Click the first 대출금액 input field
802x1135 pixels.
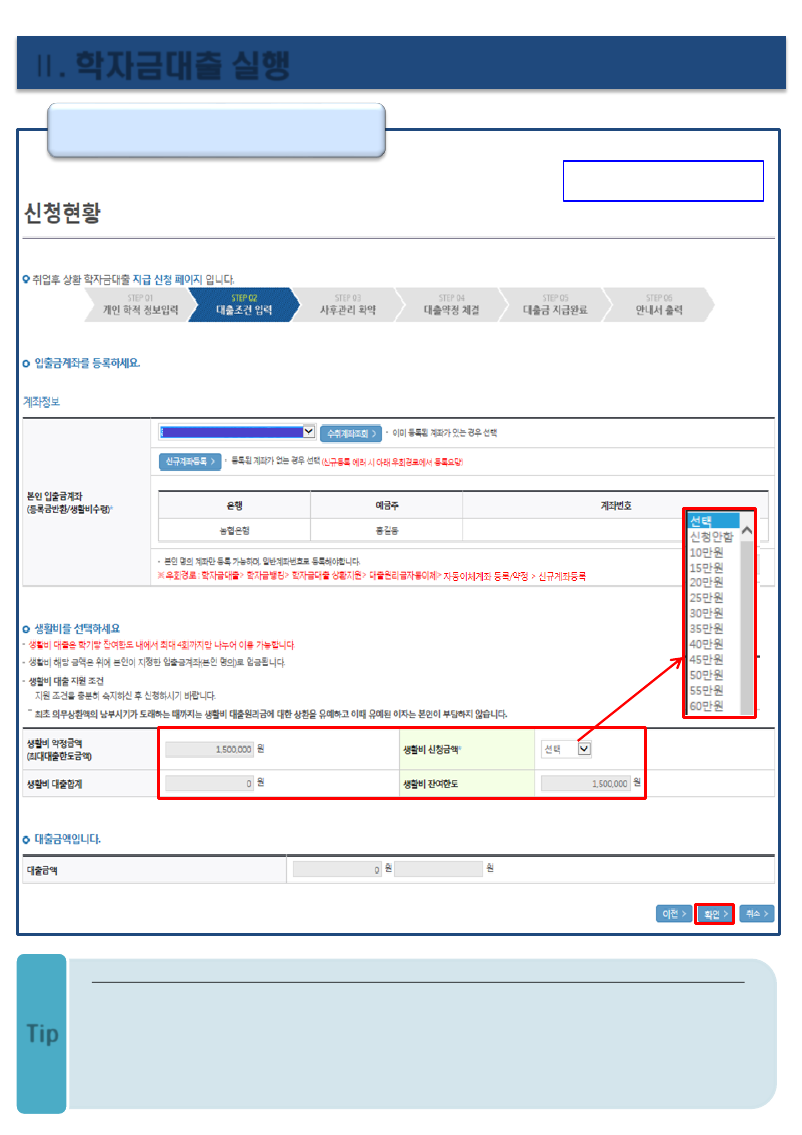click(338, 870)
